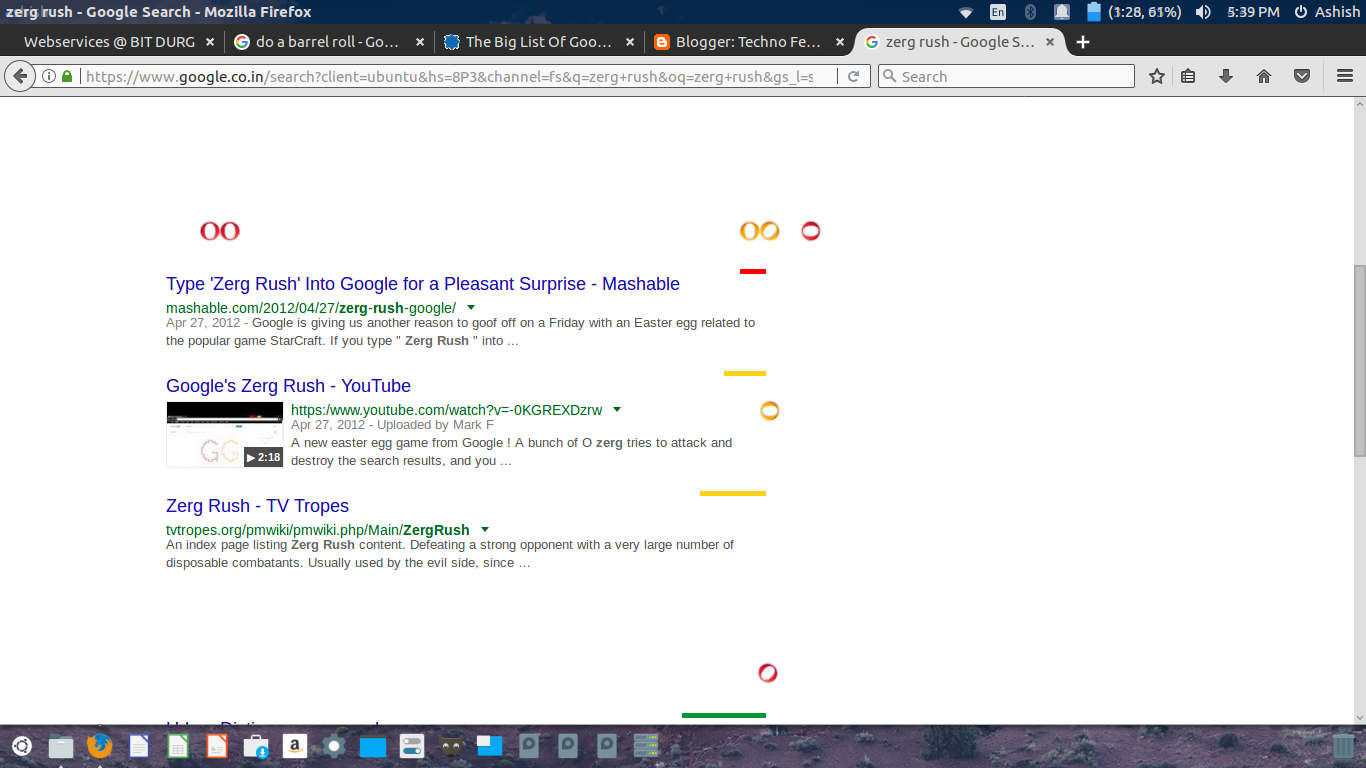Image resolution: width=1366 pixels, height=768 pixels.
Task: Switch to 'The Big List Of Goo...' tab
Action: point(538,42)
